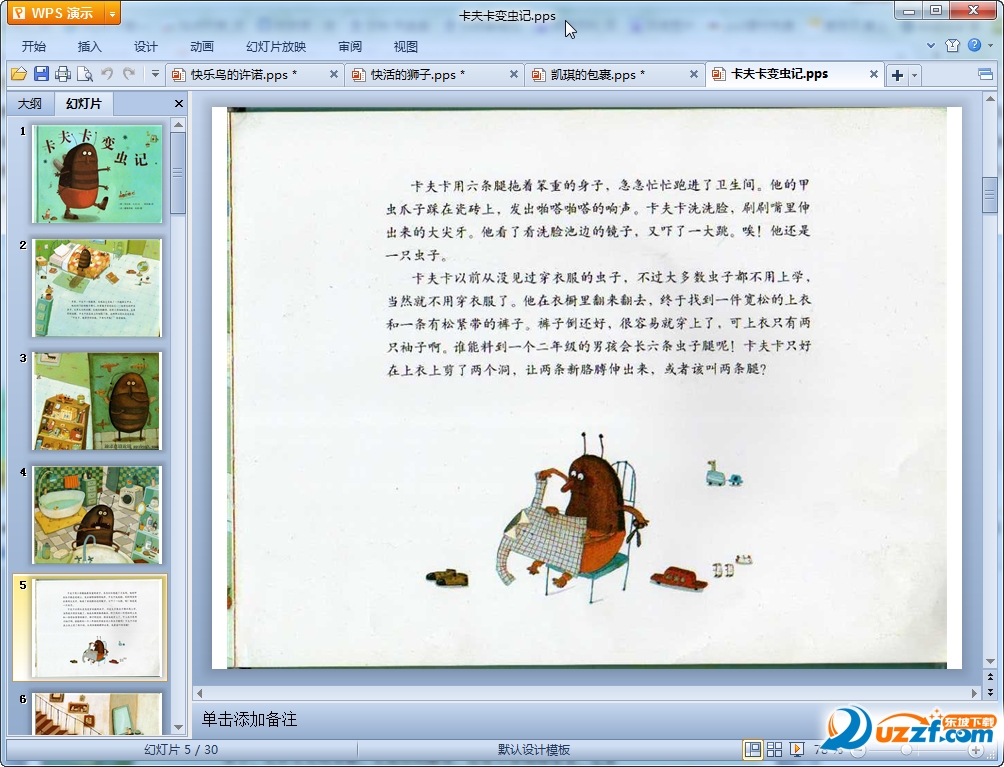Select slide 3 thumbnail

tap(97, 401)
